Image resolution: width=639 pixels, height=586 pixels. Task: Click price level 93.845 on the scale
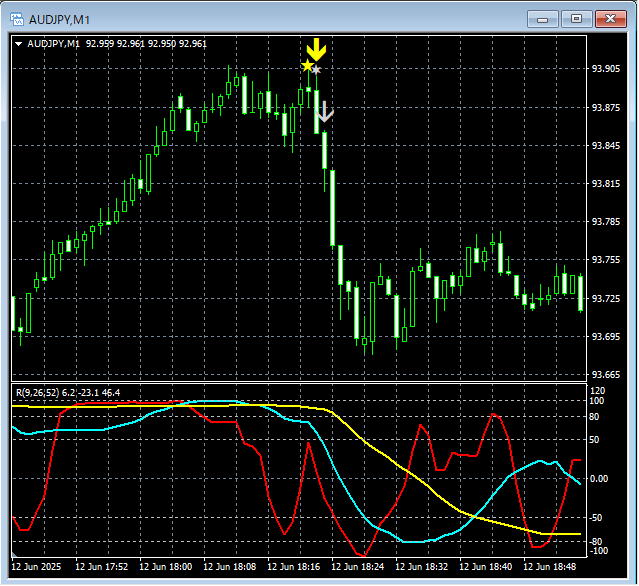(x=606, y=146)
